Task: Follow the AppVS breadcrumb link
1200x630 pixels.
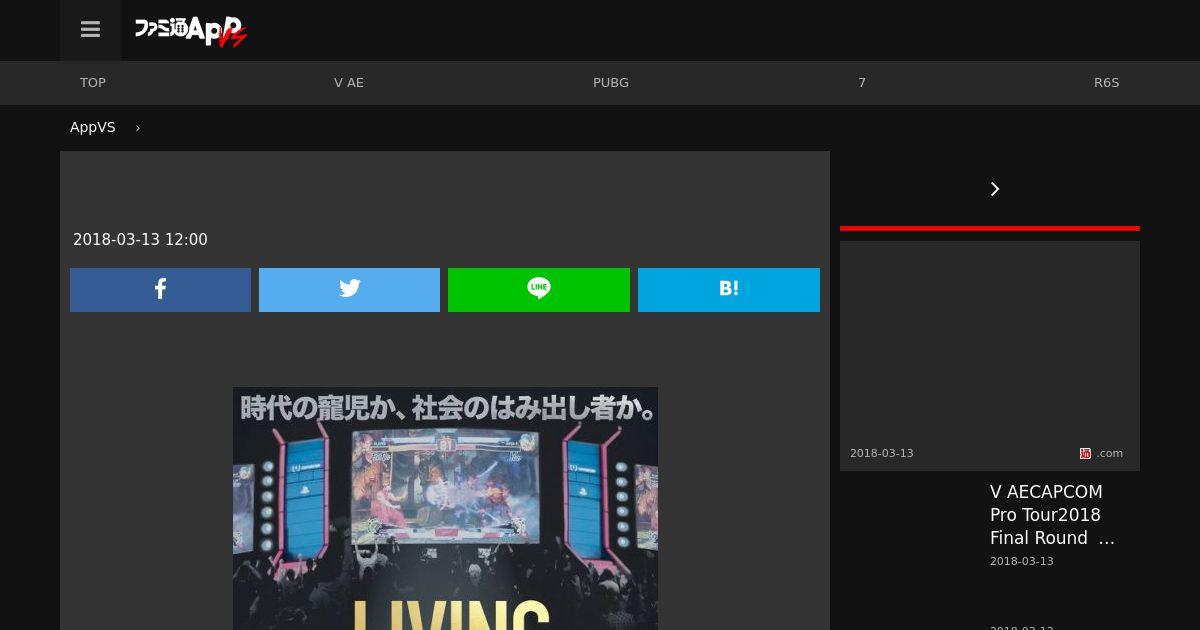Action: pyautogui.click(x=93, y=128)
